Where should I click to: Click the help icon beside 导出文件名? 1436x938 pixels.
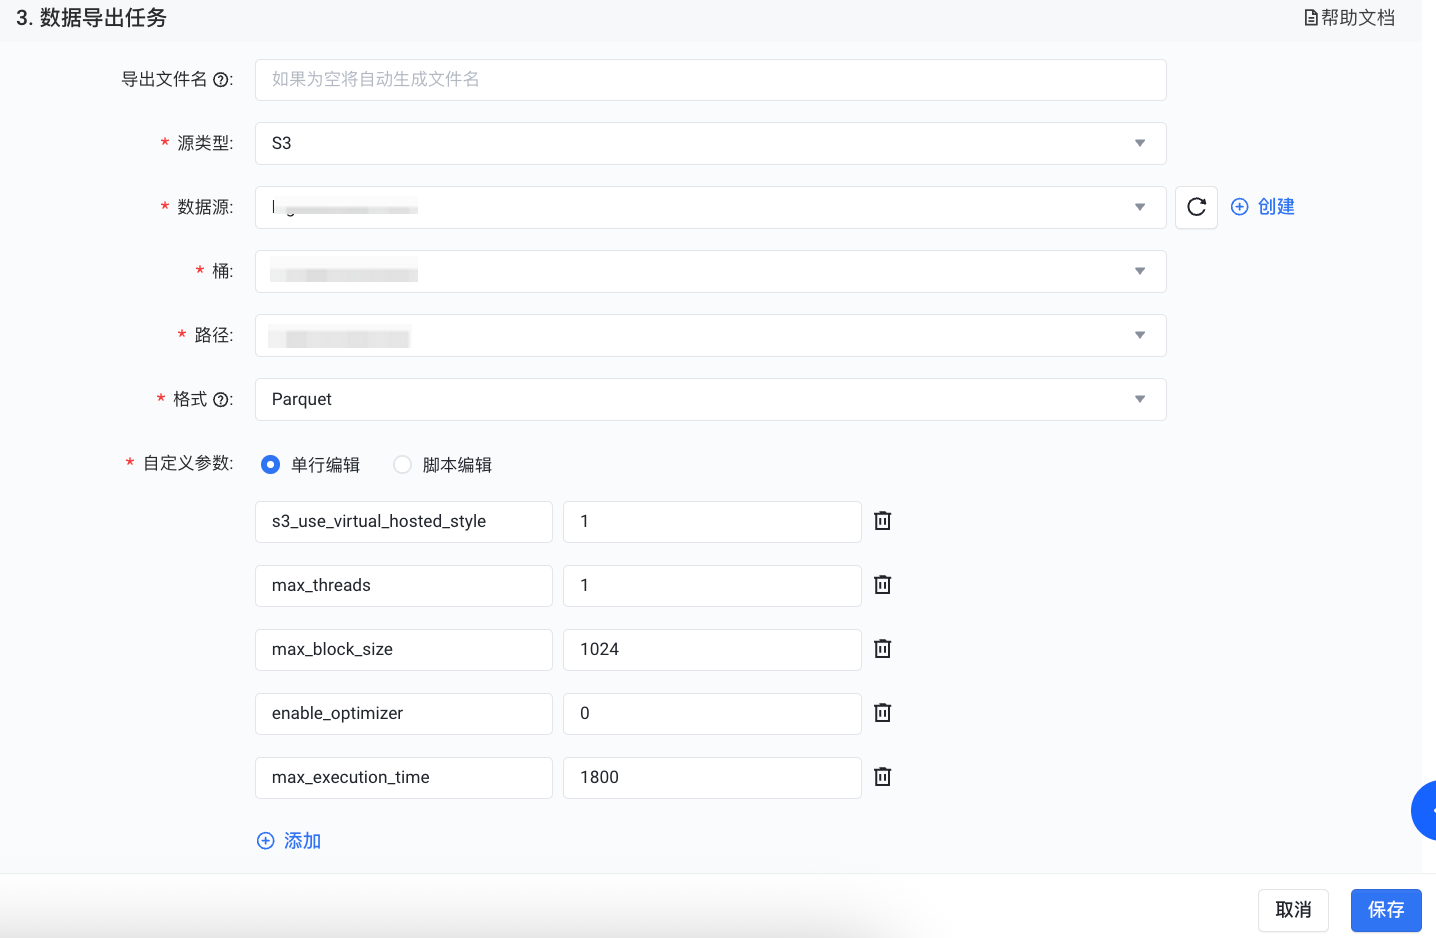click(221, 80)
